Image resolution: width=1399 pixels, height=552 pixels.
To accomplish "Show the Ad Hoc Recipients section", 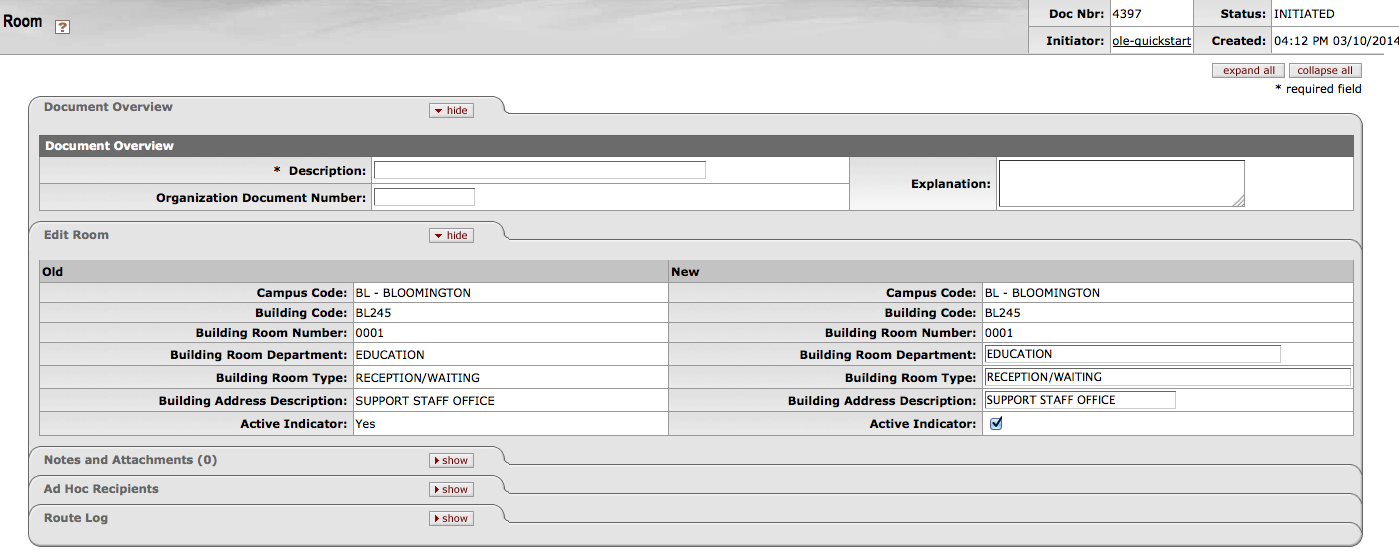I will tap(451, 489).
